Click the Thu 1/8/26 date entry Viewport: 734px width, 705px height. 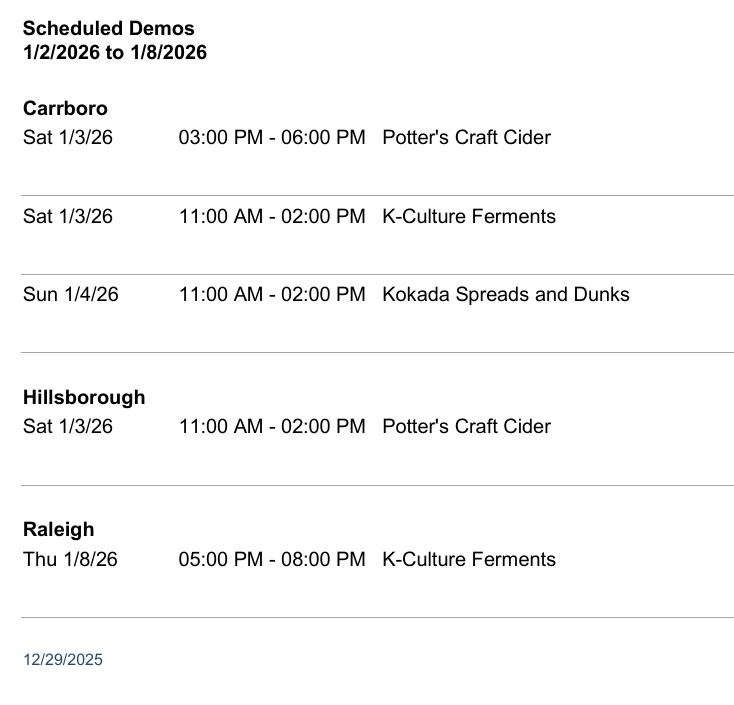70,559
